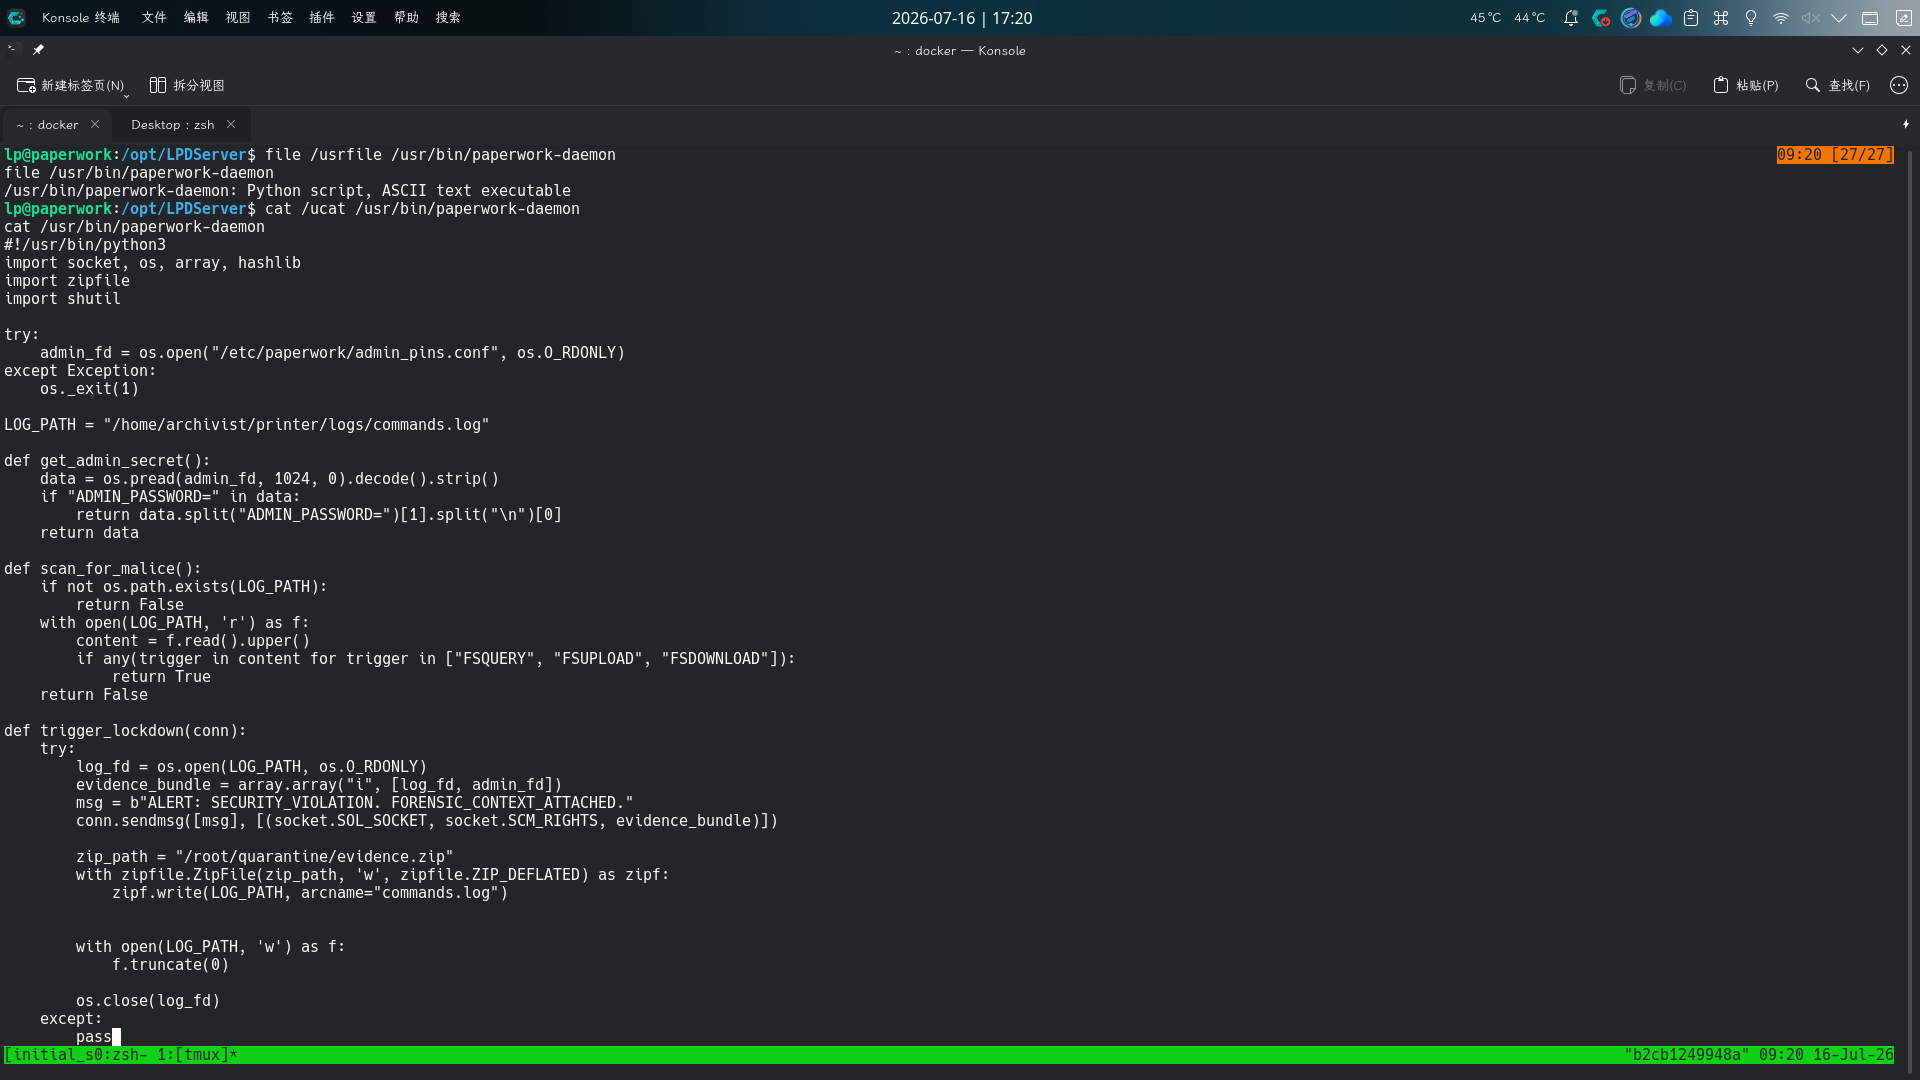Open the clipboard manager tray icon

coord(1691,18)
